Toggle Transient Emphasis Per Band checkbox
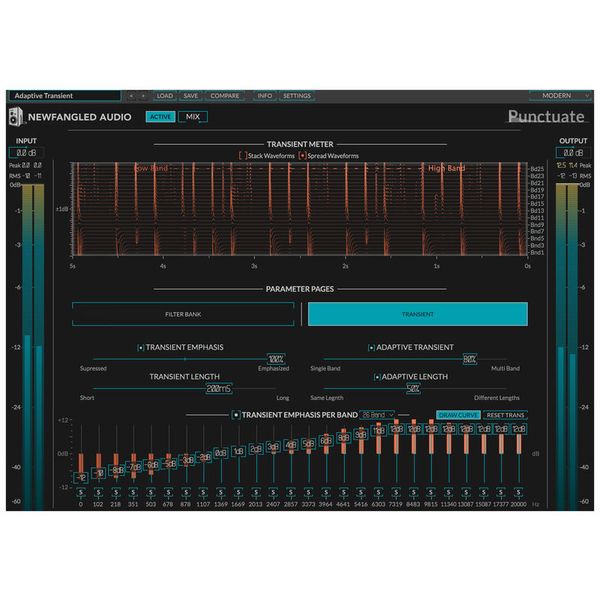The width and height of the screenshot is (600, 600). [236, 415]
